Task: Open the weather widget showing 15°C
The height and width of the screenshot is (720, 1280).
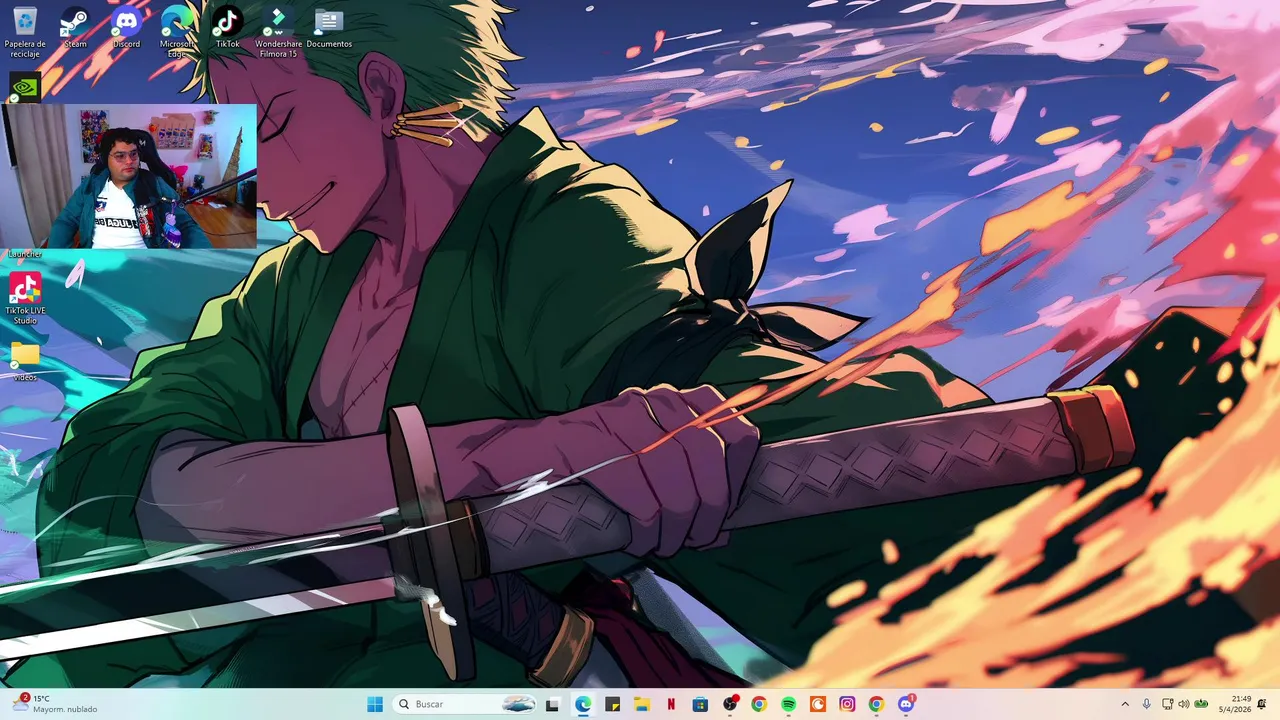Action: (55, 704)
